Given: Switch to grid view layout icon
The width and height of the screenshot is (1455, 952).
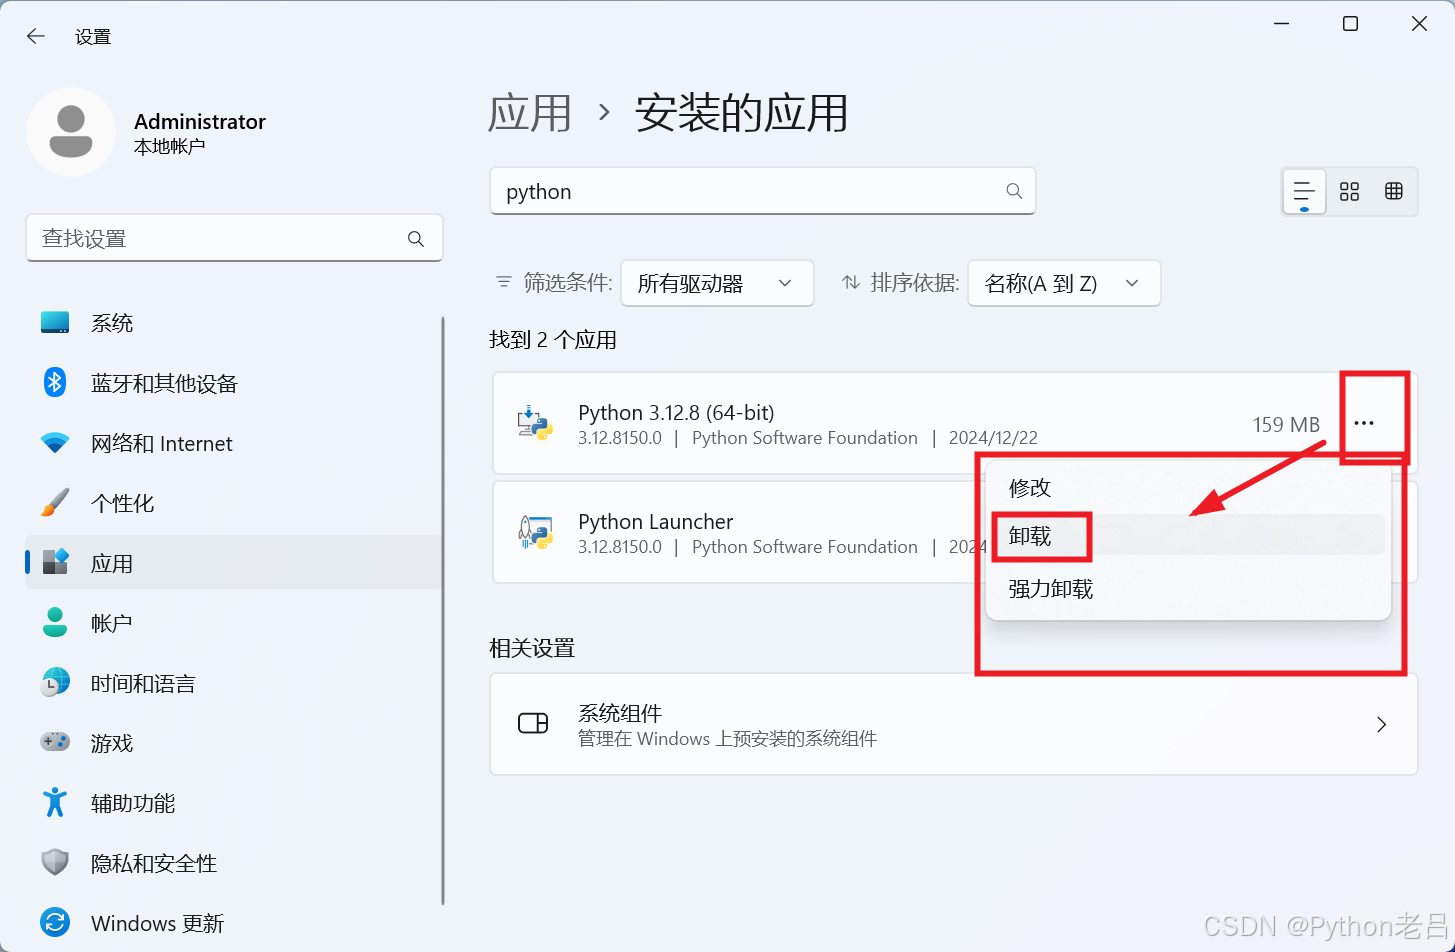Looking at the screenshot, I should coord(1349,191).
